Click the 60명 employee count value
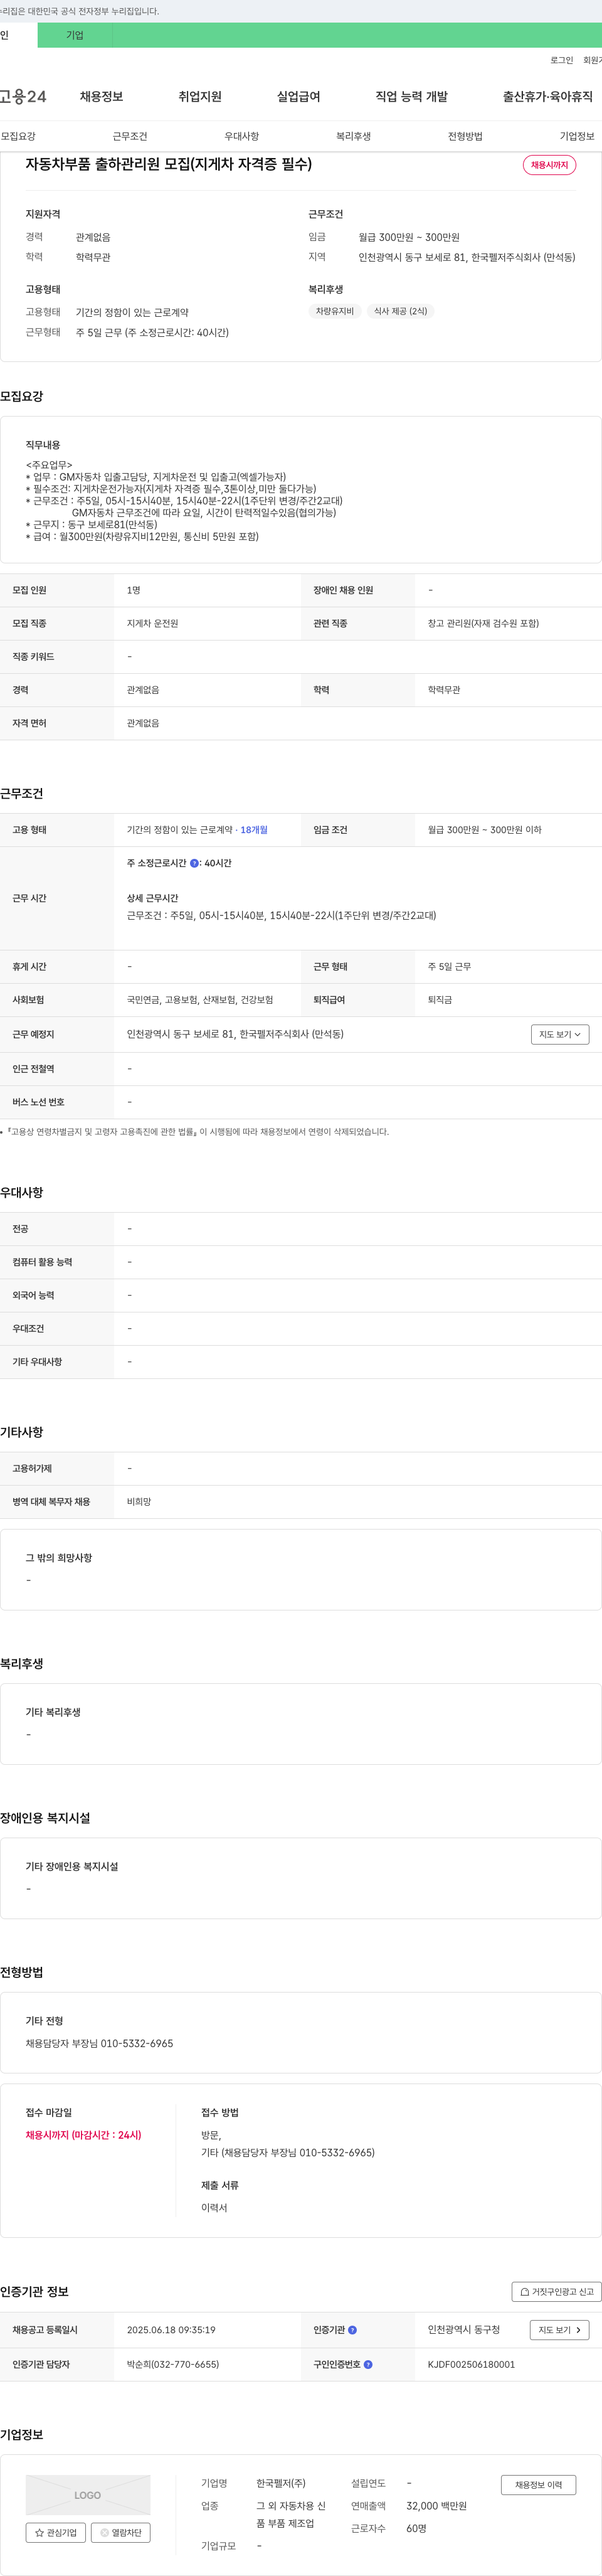This screenshot has height=2576, width=602. coord(417,2528)
